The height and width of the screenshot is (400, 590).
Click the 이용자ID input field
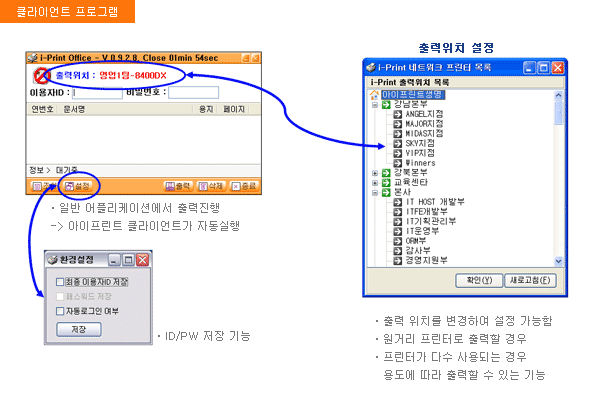pyautogui.click(x=97, y=93)
